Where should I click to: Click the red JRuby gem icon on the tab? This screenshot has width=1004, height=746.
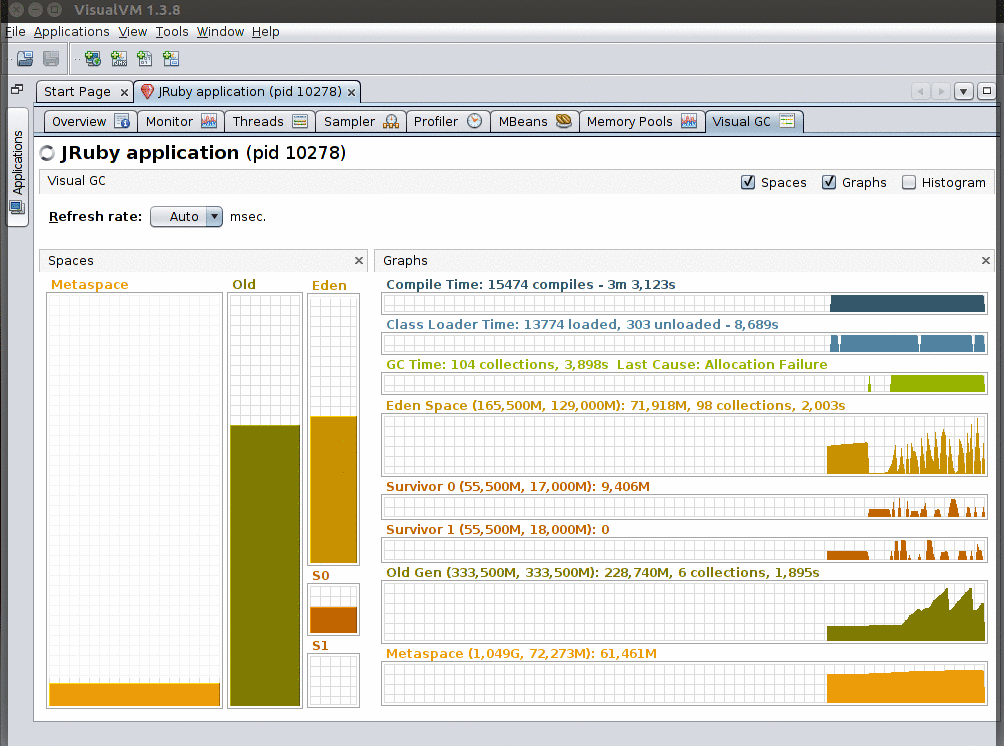pos(147,92)
